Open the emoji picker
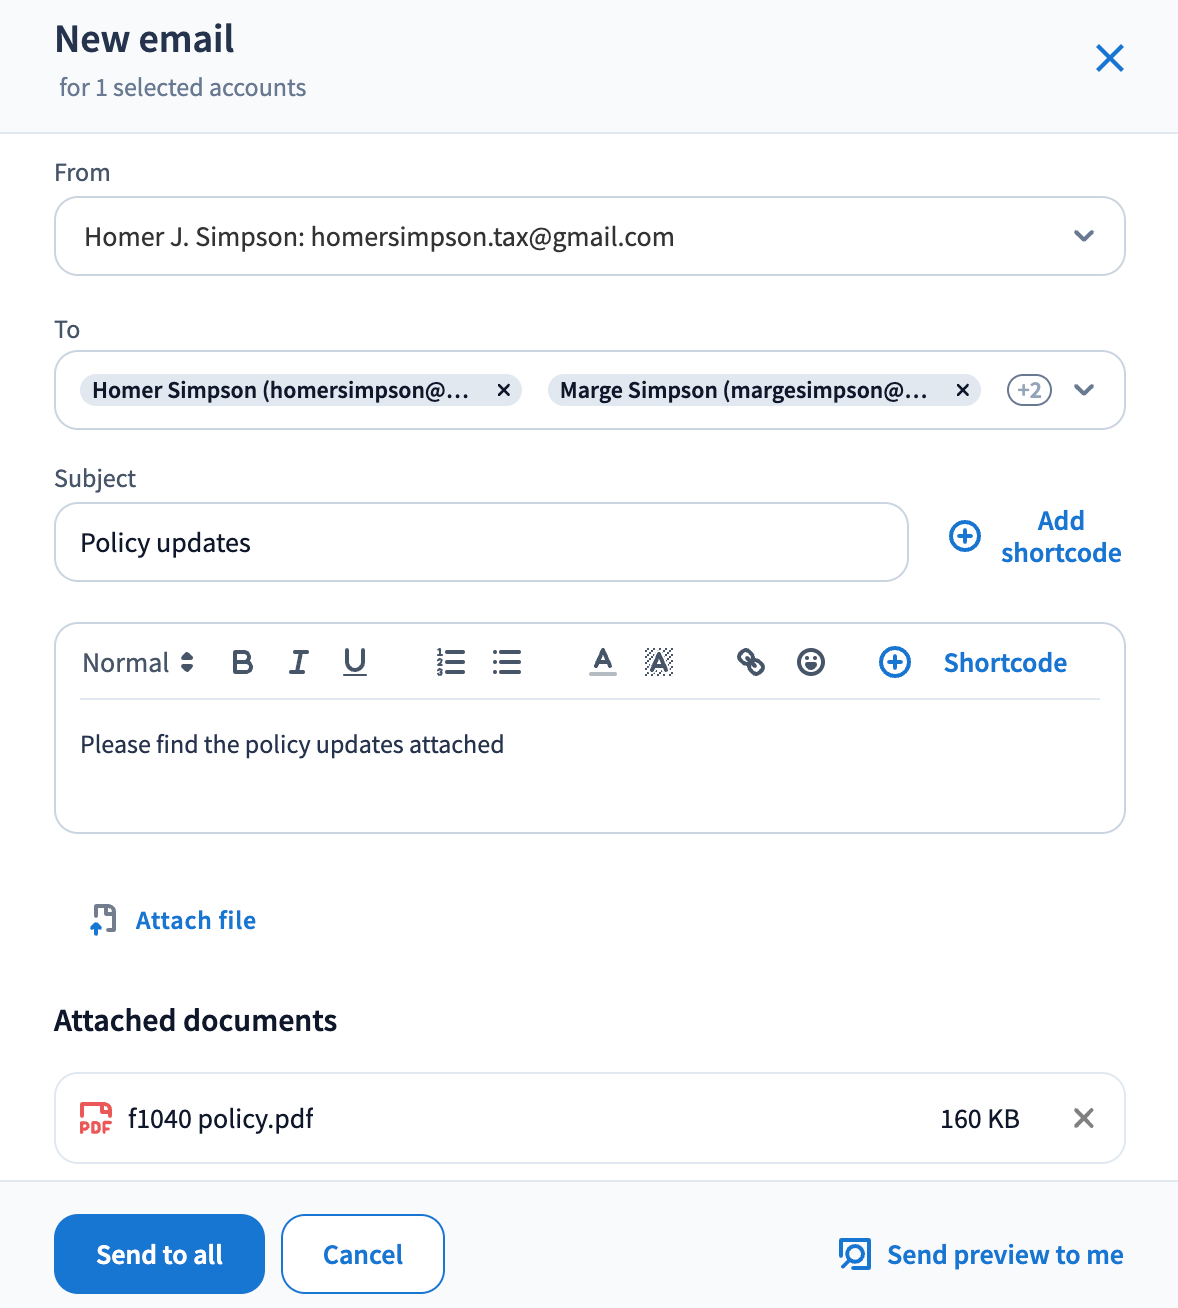Screen dimensions: 1178x1308 click(811, 662)
